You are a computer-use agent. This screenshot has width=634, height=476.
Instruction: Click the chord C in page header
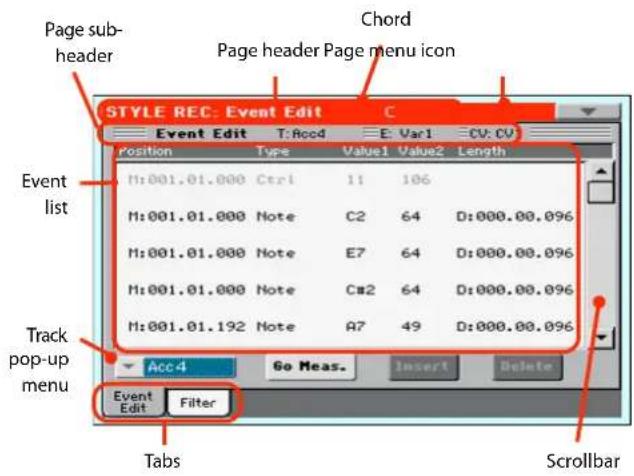(x=389, y=112)
